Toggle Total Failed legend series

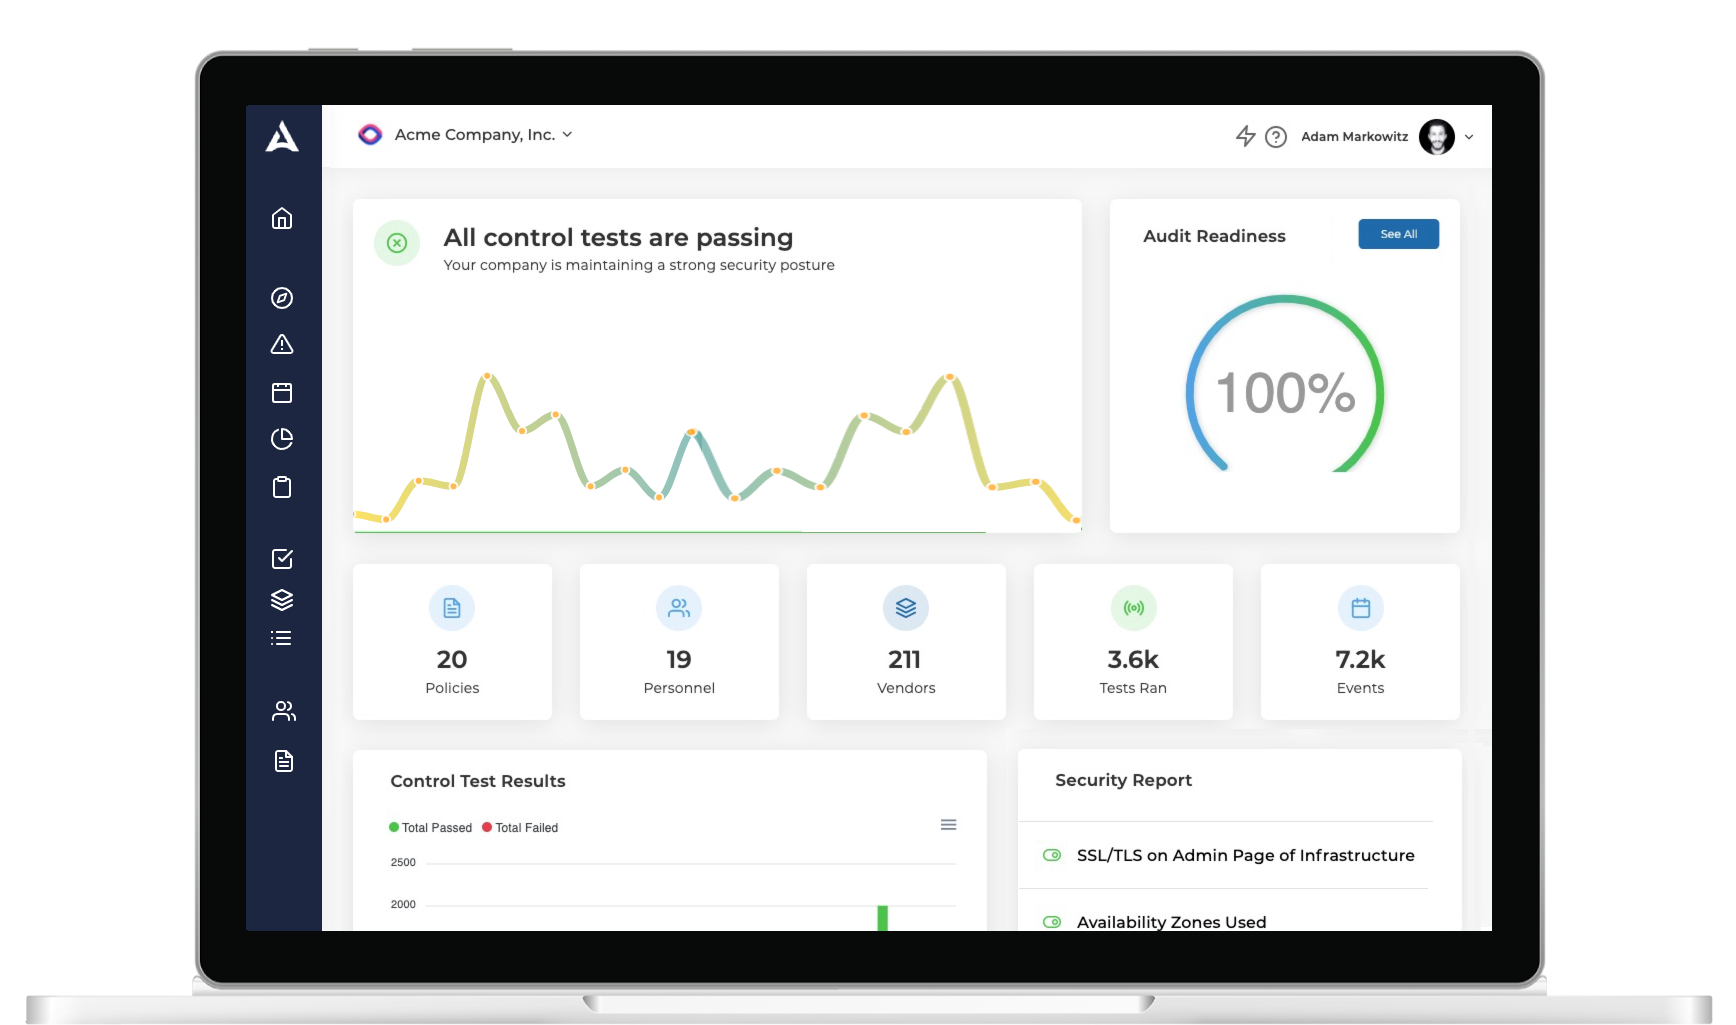pos(520,828)
